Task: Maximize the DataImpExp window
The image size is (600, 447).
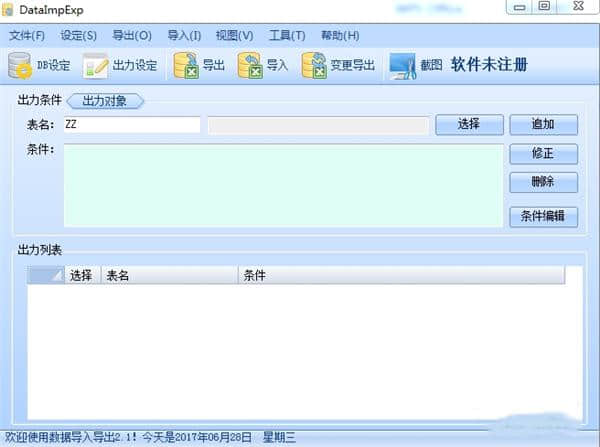Action: pyautogui.click(x=545, y=7)
